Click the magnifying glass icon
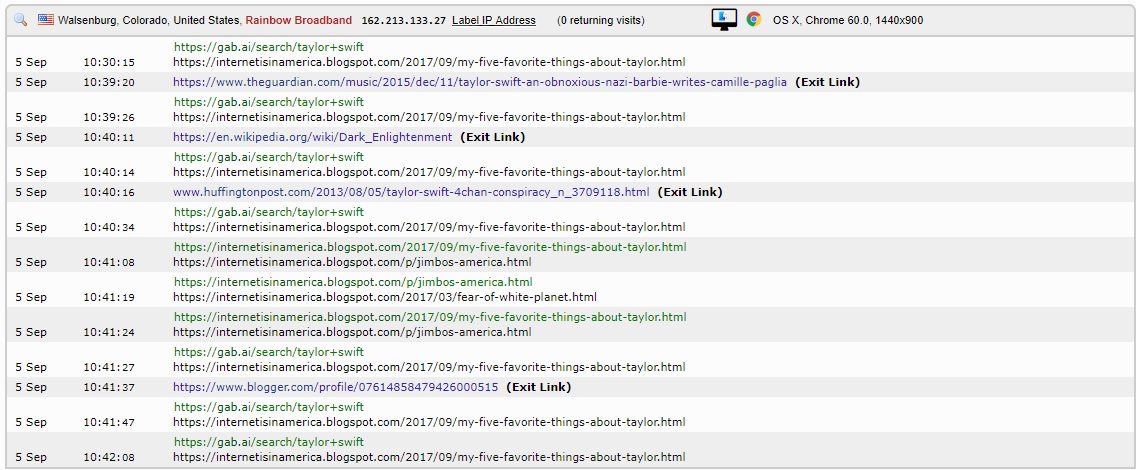 click(20, 20)
